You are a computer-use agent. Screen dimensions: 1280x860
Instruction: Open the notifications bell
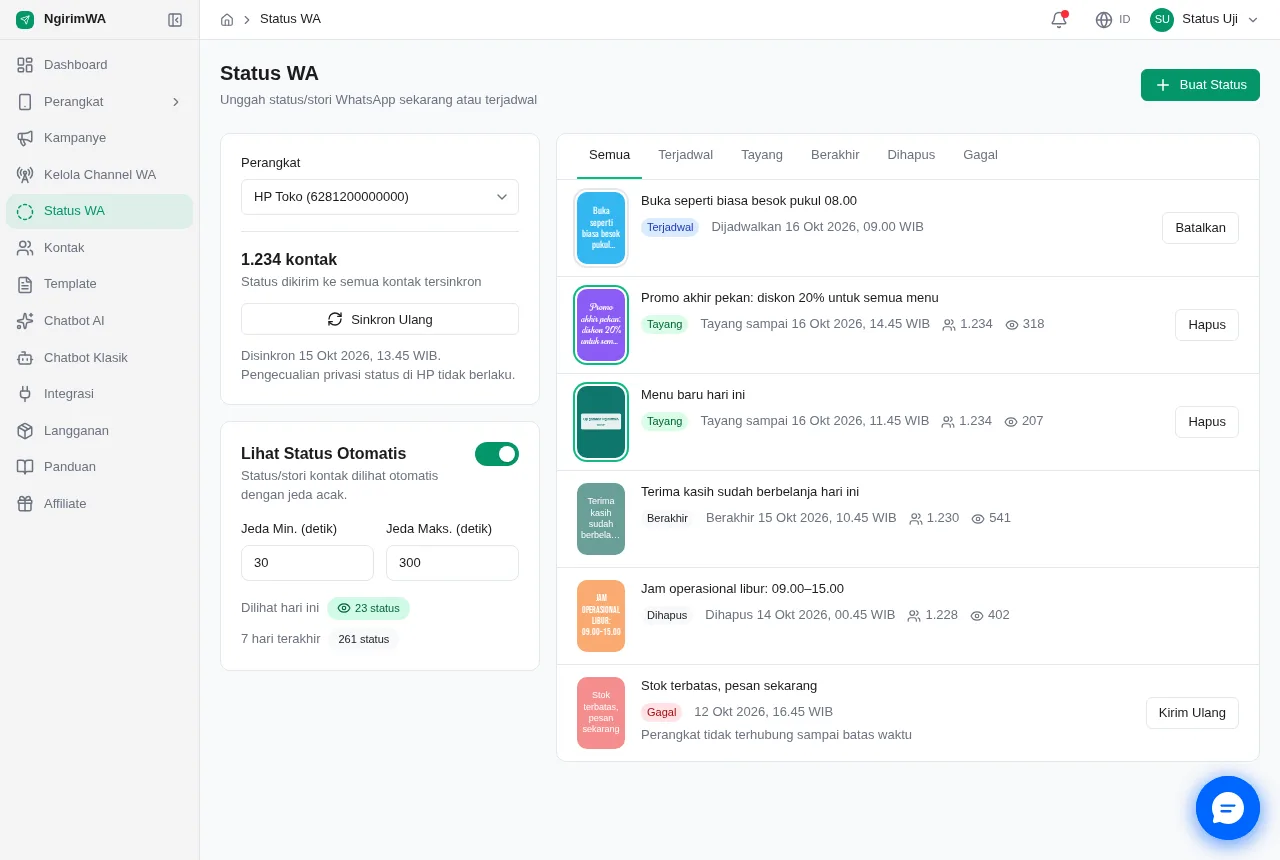1059,19
